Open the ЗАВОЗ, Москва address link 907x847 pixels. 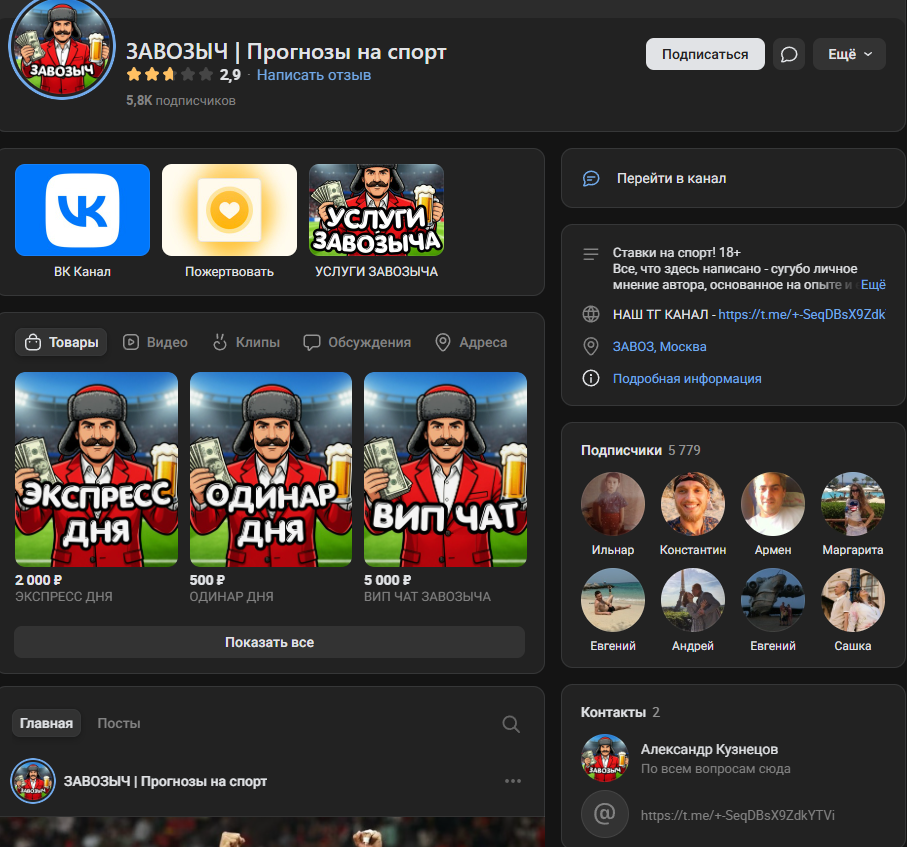point(659,347)
